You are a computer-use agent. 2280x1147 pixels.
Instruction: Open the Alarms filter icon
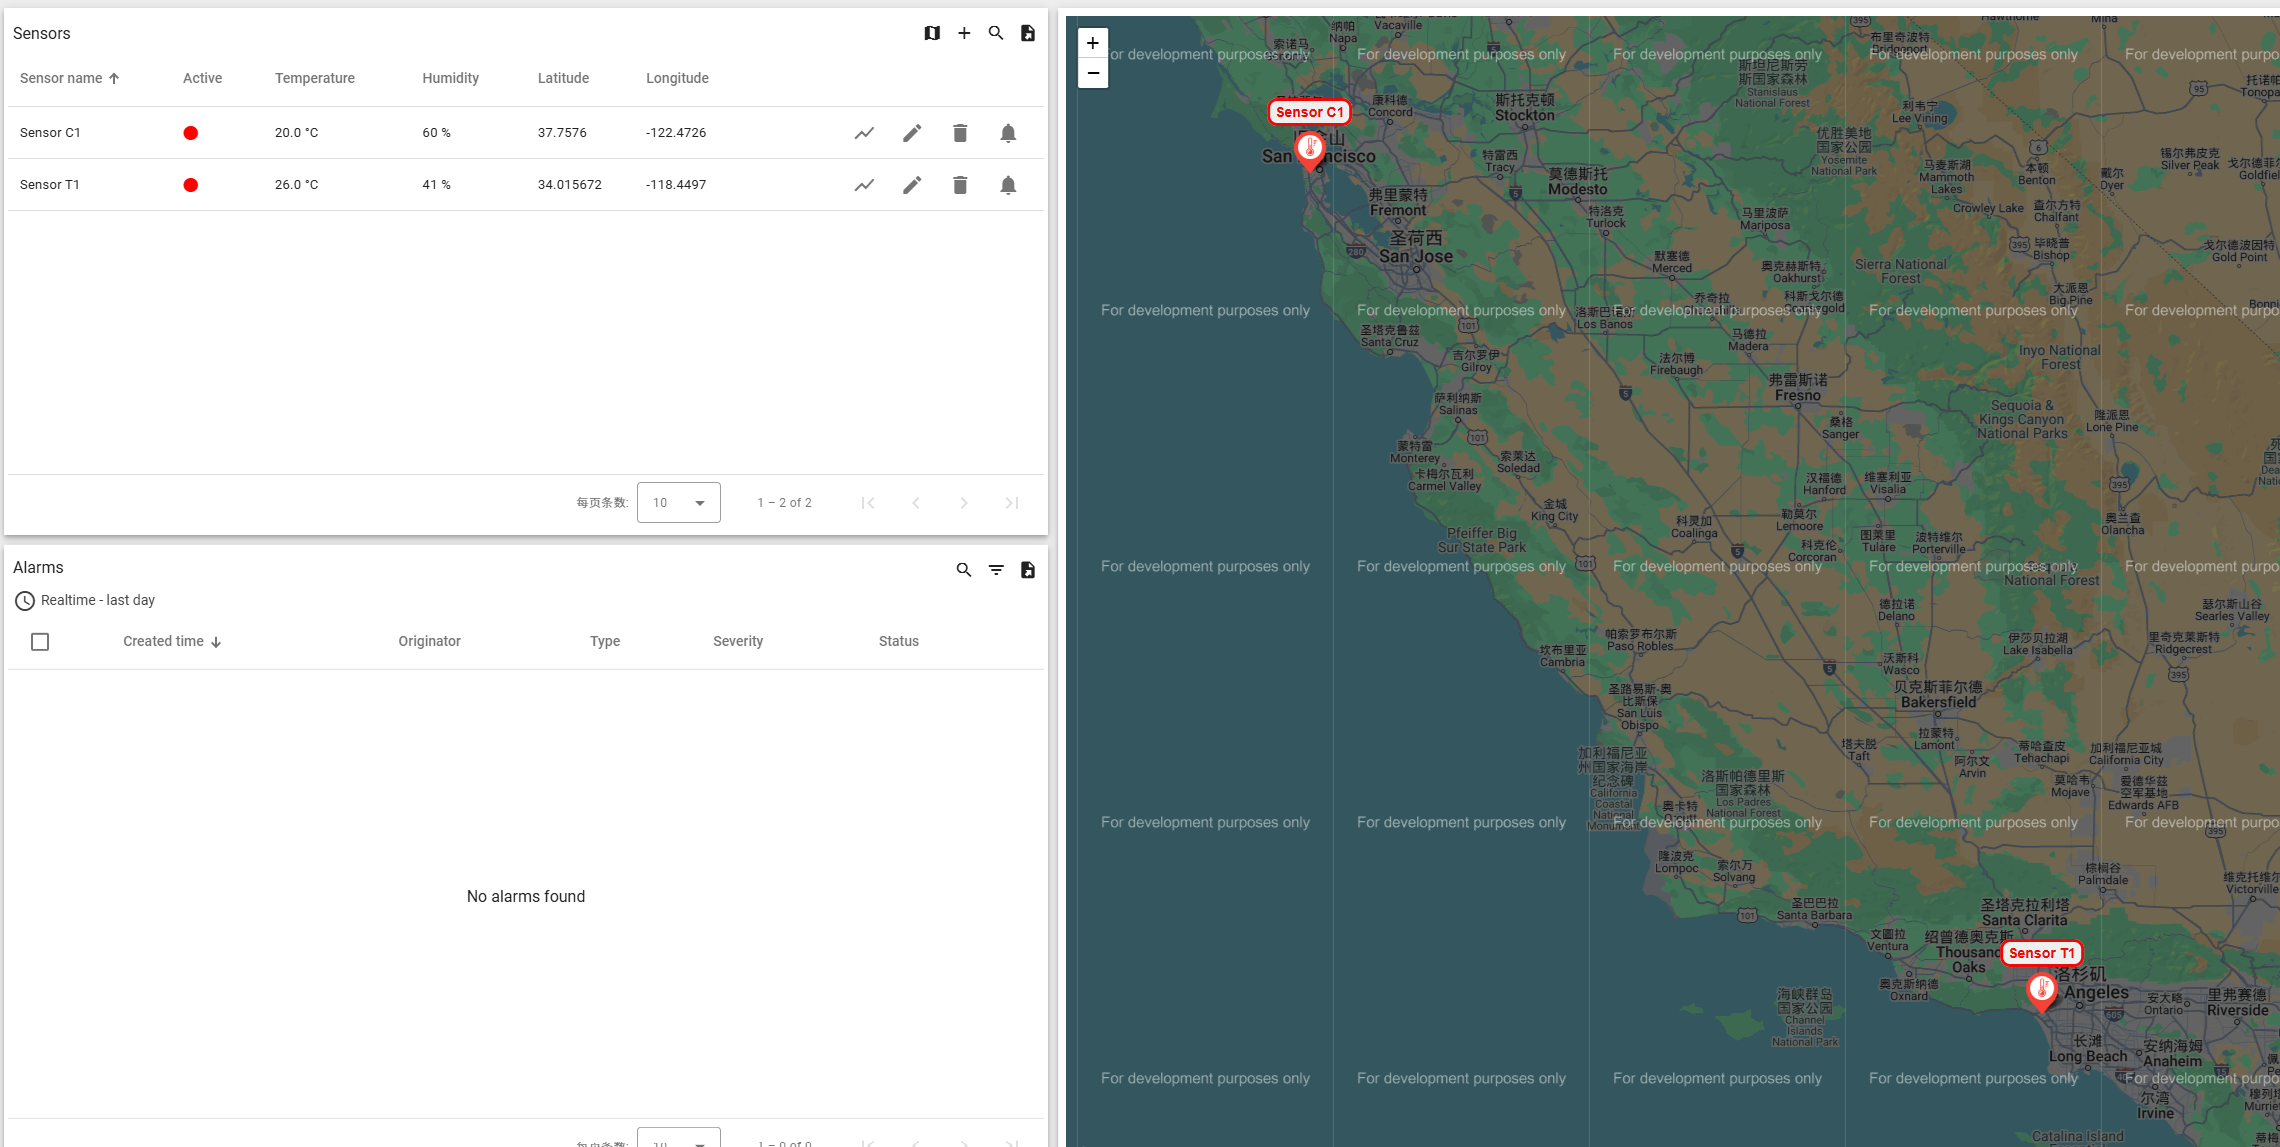click(996, 570)
